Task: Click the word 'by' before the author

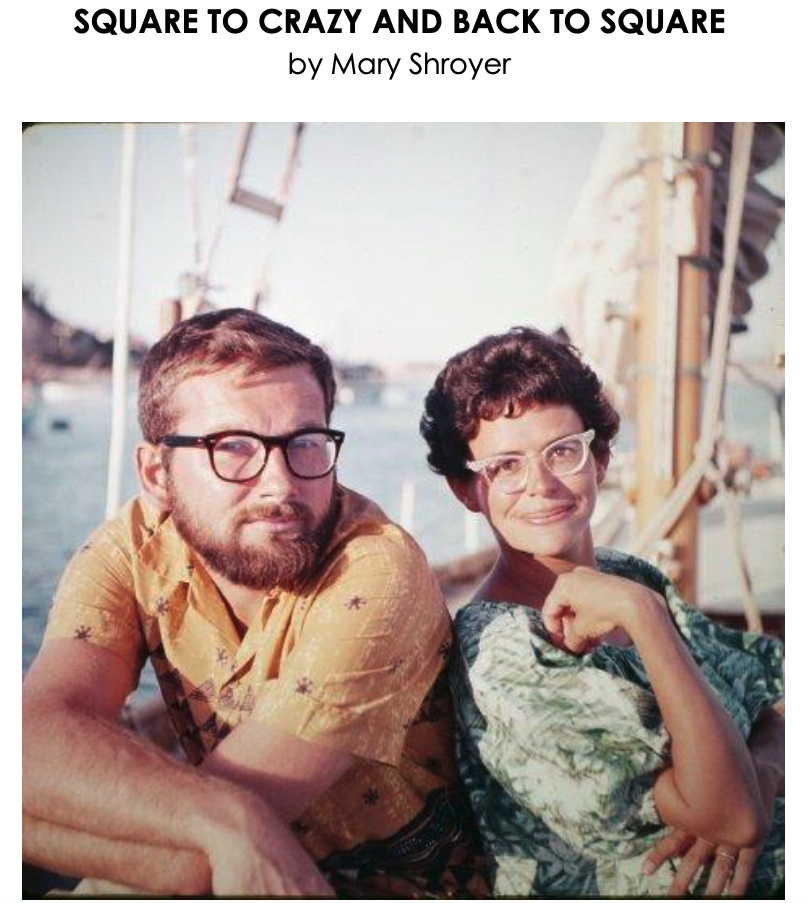Action: [x=305, y=65]
